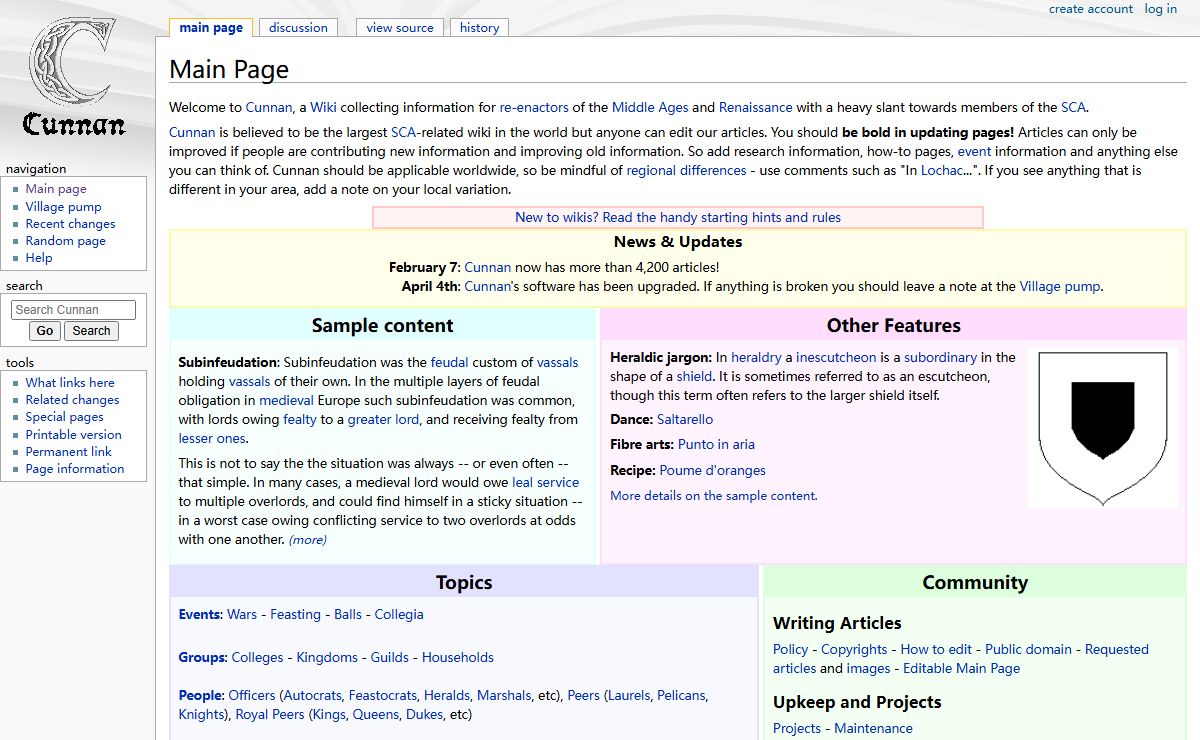
Task: Open the leal service link
Action: (x=545, y=483)
